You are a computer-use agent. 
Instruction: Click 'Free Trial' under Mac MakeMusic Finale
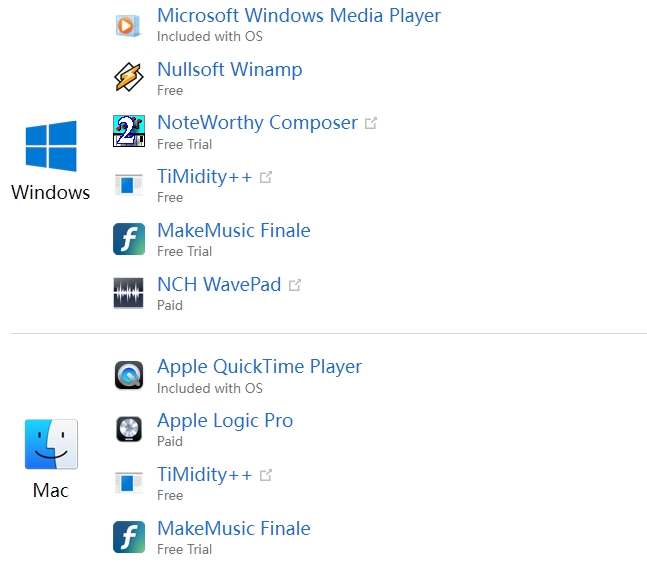[184, 549]
